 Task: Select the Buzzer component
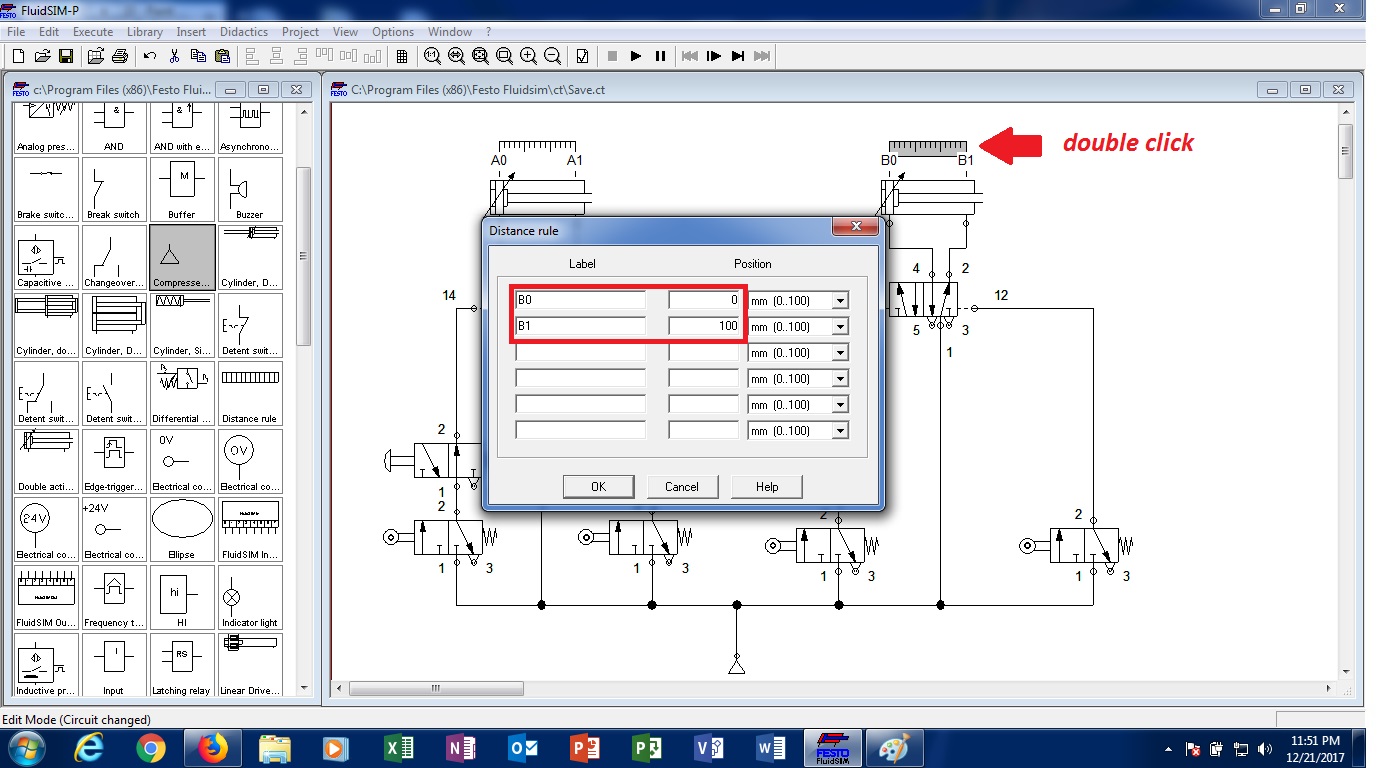pos(250,189)
